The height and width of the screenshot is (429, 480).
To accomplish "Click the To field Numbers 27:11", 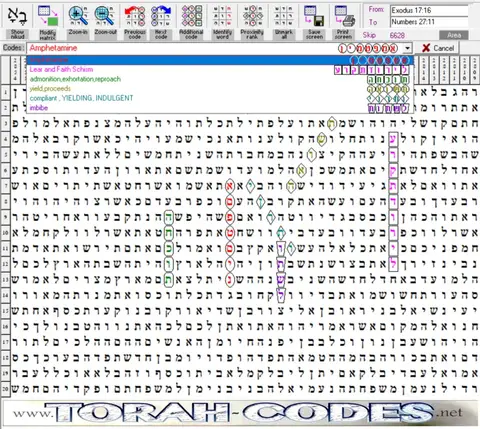I will pyautogui.click(x=429, y=22).
